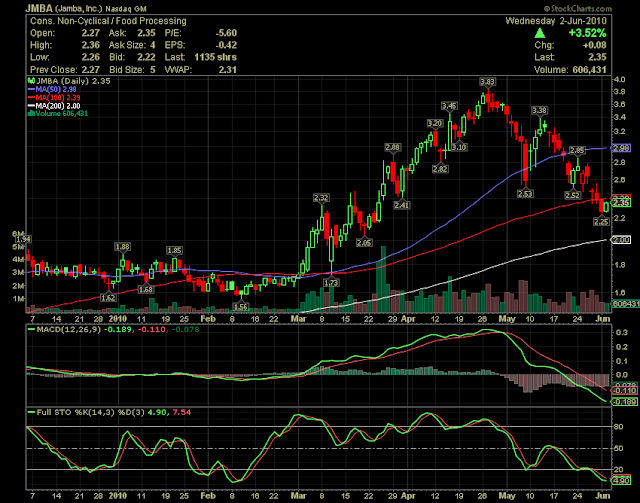640x503 pixels.
Task: Click the -0.189 MACD axis tag
Action: click(624, 402)
